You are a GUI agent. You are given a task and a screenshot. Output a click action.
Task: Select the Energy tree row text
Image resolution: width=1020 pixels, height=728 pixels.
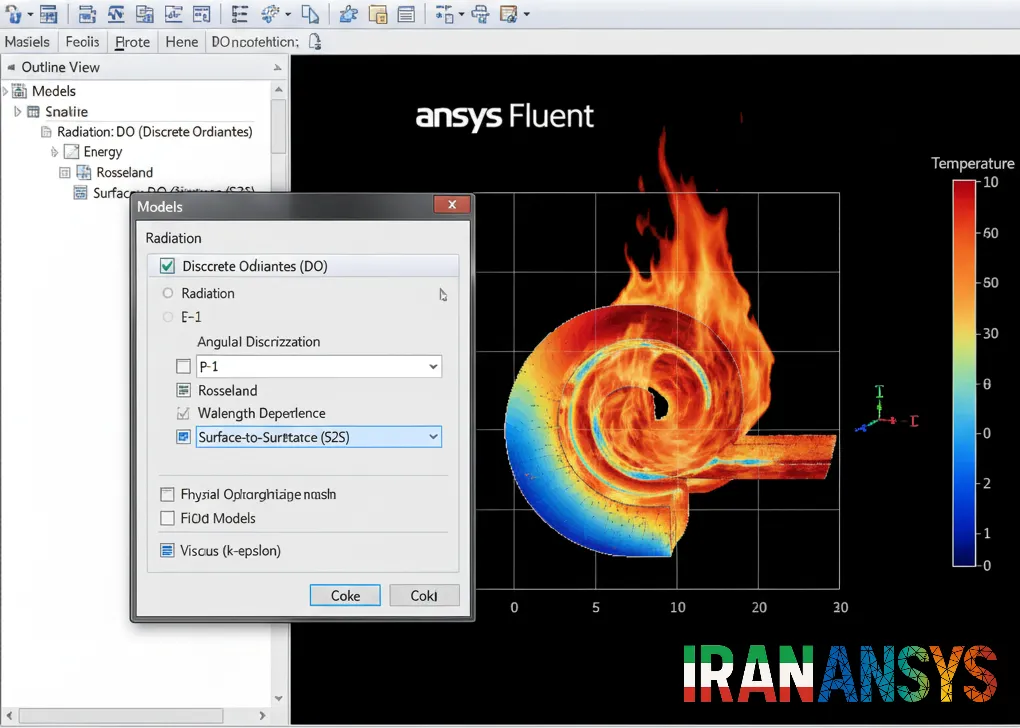click(x=103, y=152)
